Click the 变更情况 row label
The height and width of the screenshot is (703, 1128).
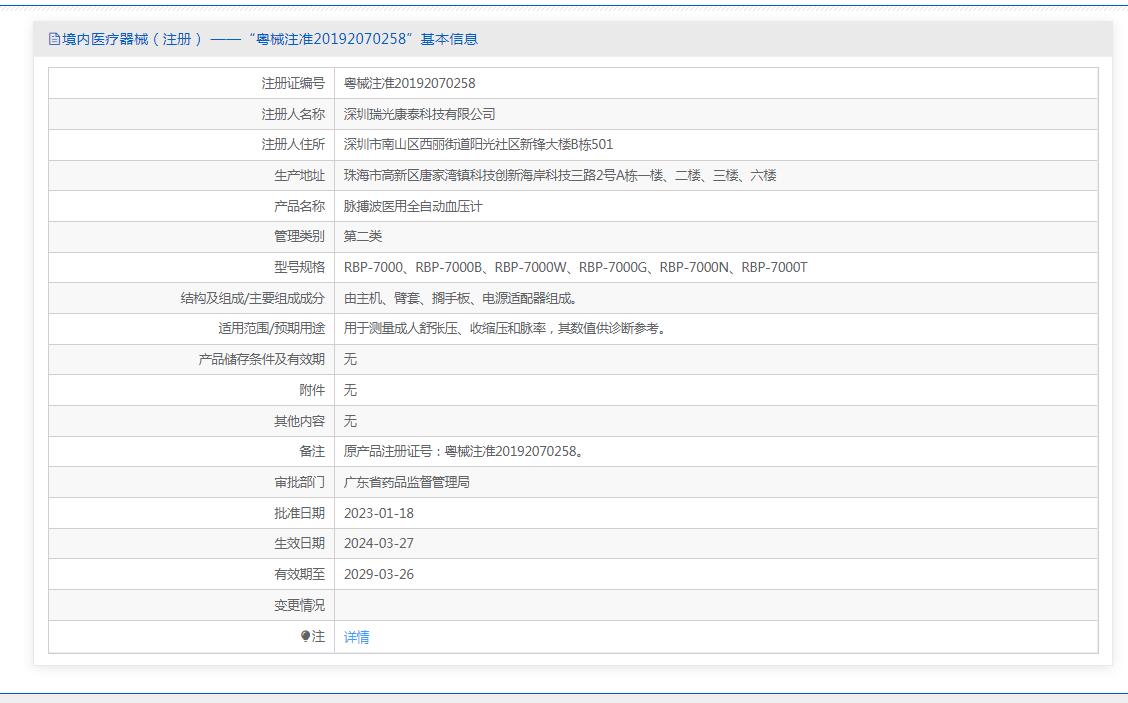point(299,605)
